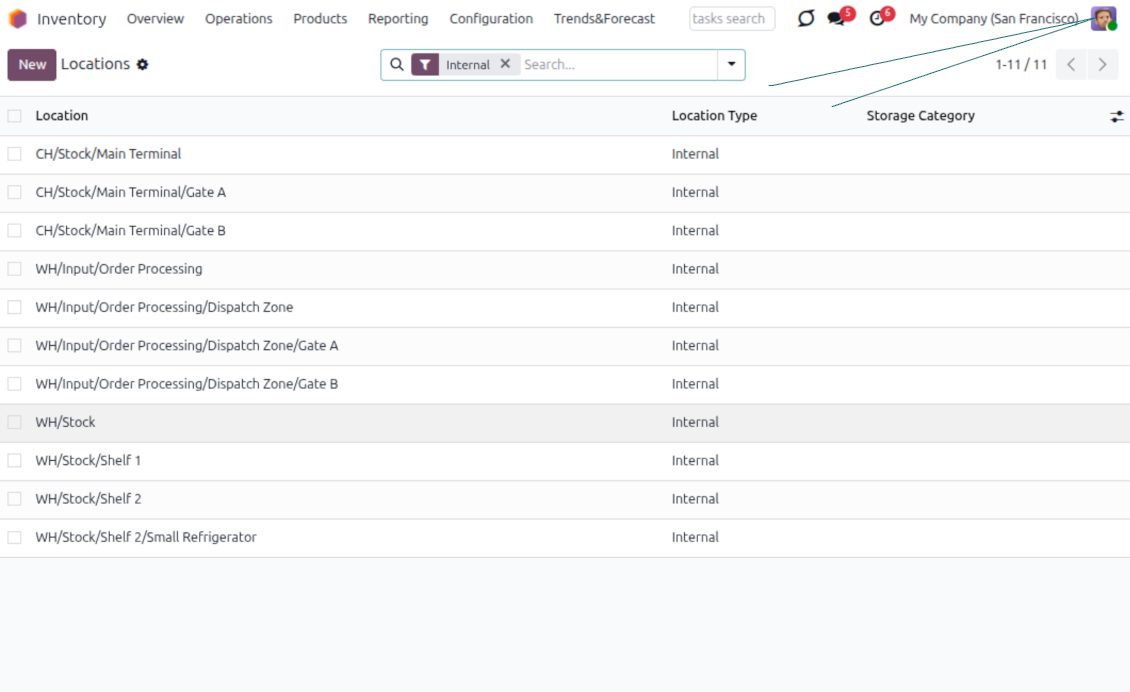Click the Inventory app logo icon
Viewport: 1130px width, 692px height.
[18, 19]
